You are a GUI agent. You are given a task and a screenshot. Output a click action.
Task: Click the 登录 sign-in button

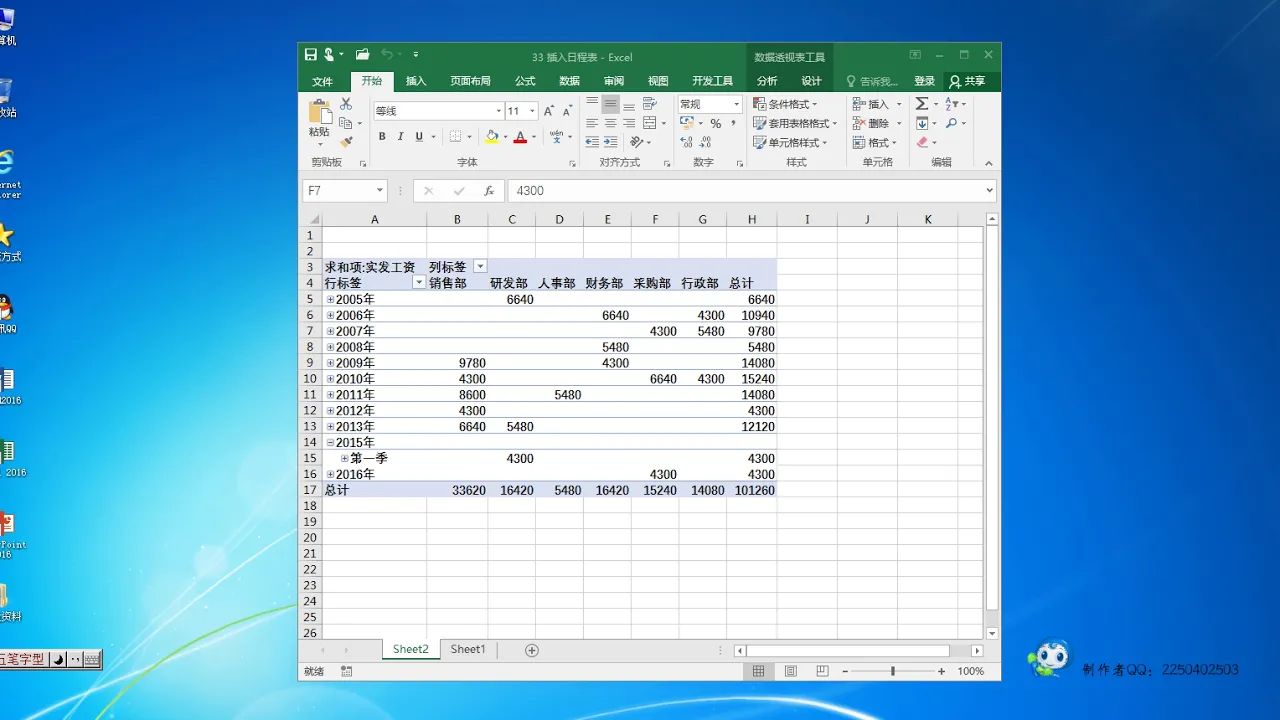pos(924,81)
